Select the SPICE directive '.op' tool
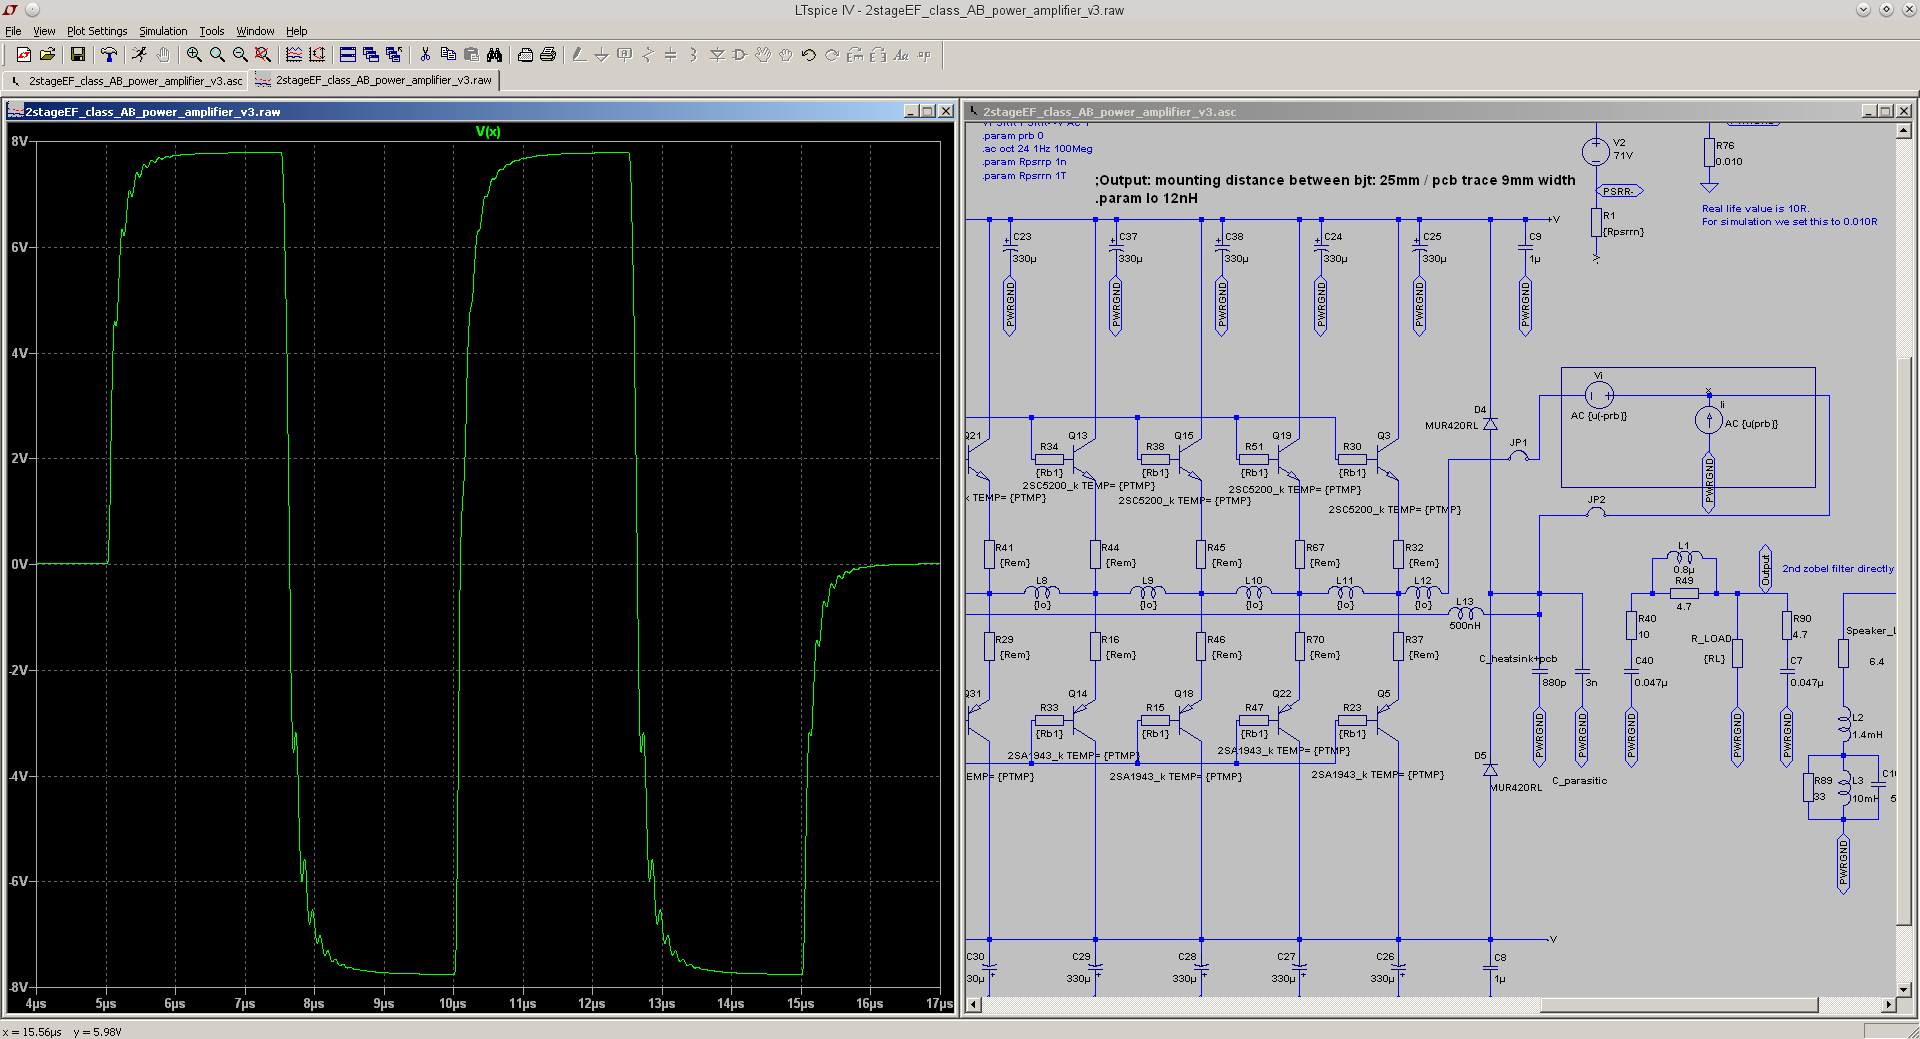The height and width of the screenshot is (1039, 1920). (924, 55)
